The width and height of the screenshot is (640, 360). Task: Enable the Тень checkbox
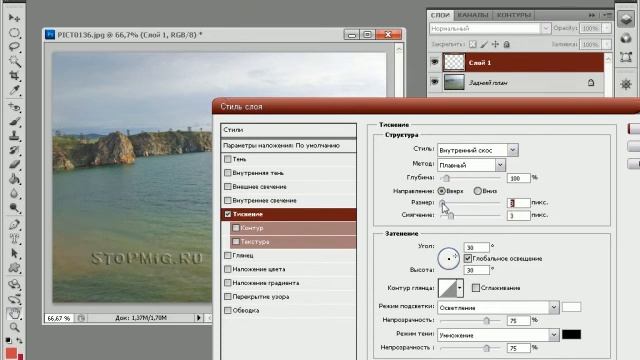228,159
